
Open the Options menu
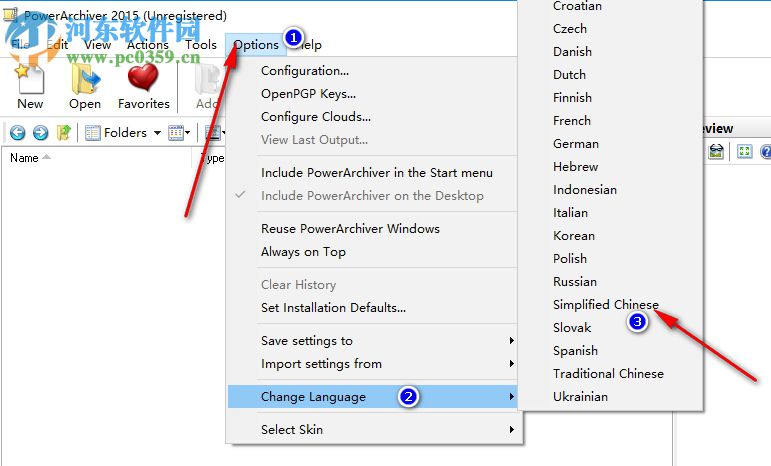[256, 45]
